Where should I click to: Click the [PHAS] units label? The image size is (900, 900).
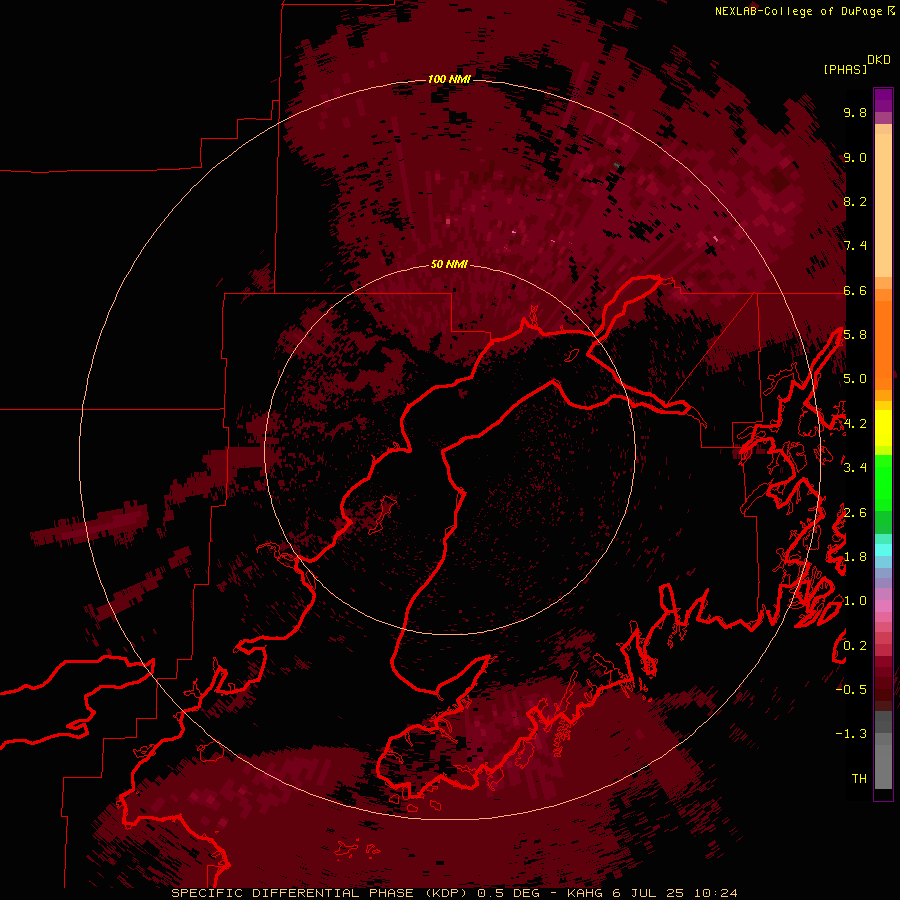(845, 70)
